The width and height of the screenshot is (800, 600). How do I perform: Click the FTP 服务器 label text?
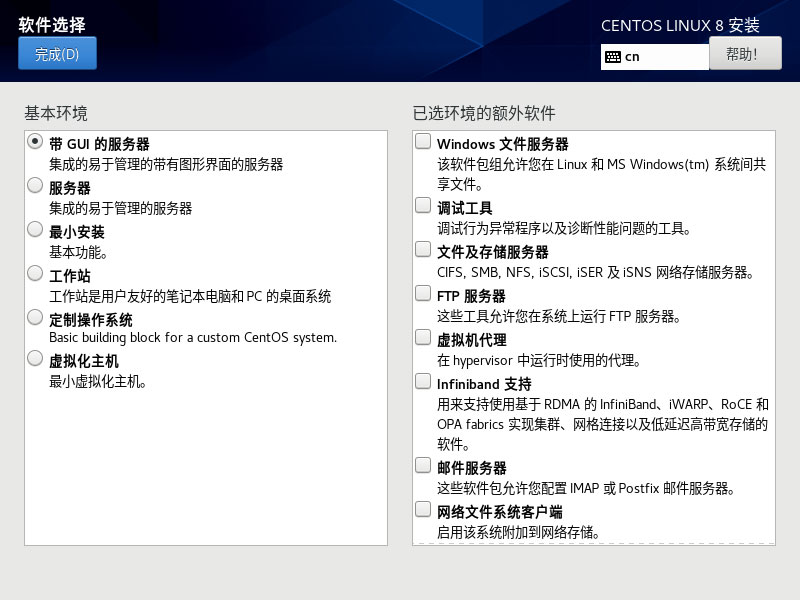pyautogui.click(x=471, y=296)
